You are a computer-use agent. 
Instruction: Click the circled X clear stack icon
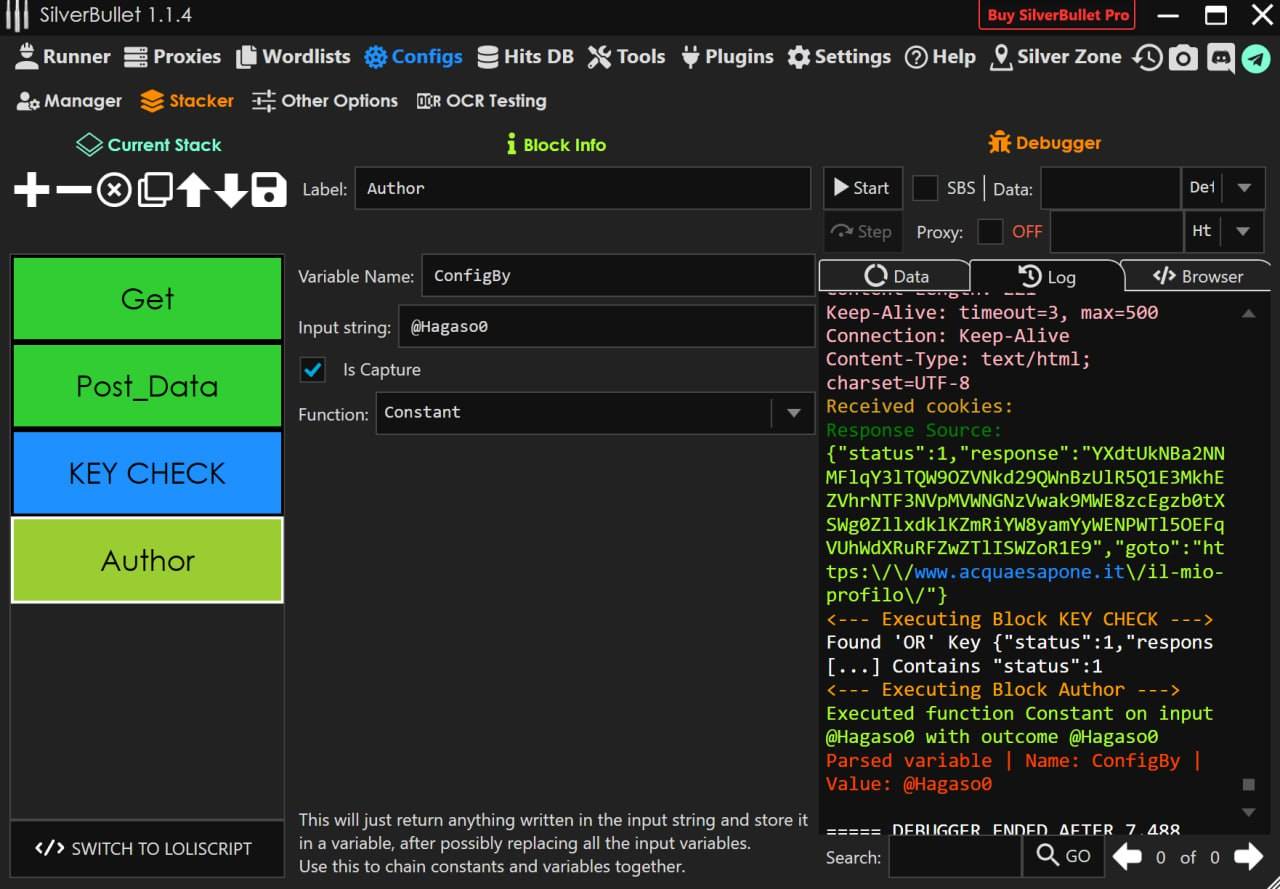pos(114,189)
